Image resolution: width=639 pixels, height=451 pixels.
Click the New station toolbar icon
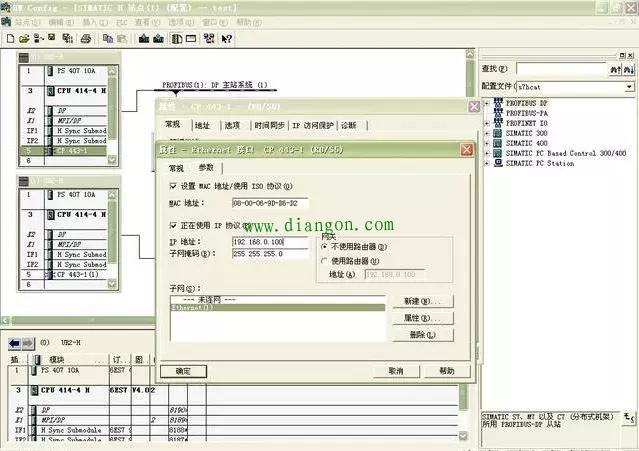[11, 39]
